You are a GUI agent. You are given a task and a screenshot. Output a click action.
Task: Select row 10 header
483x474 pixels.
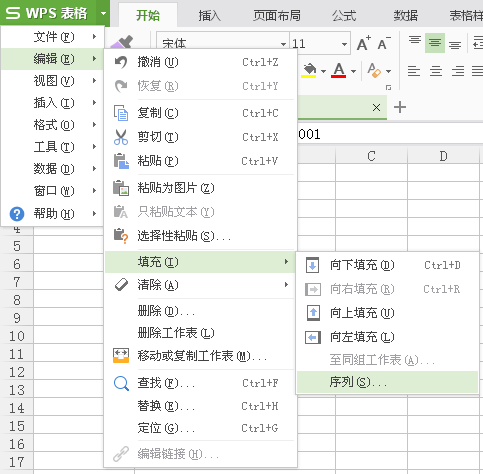[17, 336]
